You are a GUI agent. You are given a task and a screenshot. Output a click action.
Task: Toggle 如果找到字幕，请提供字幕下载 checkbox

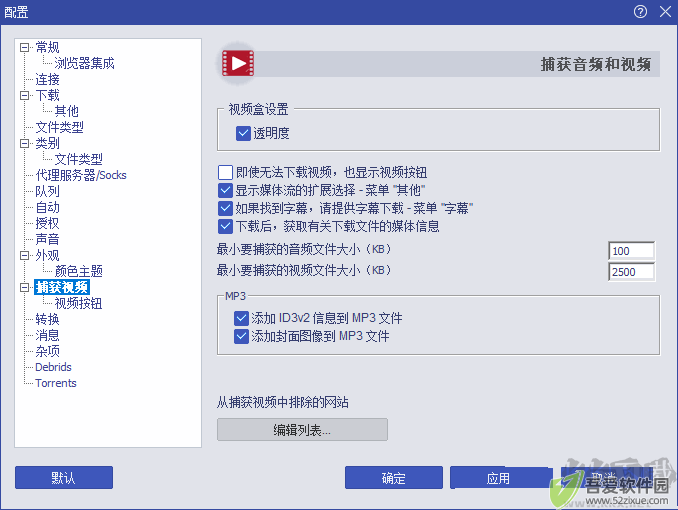click(x=225, y=208)
